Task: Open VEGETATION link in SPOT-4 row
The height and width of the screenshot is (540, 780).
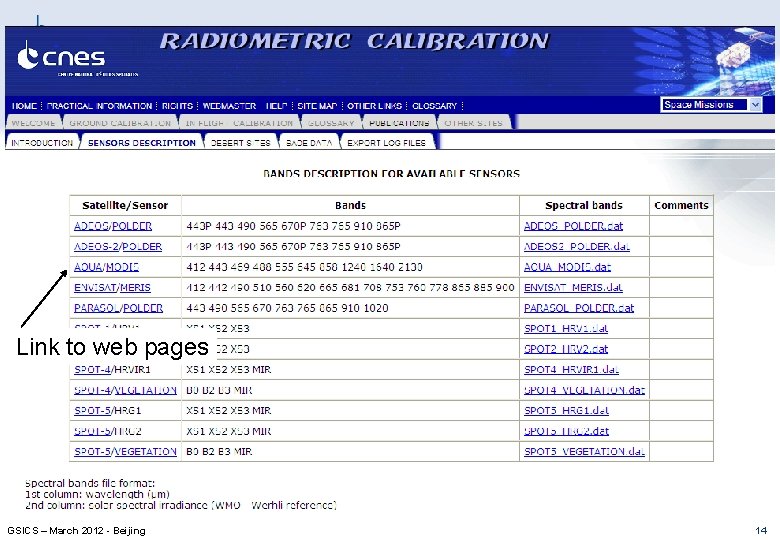Action: (145, 390)
